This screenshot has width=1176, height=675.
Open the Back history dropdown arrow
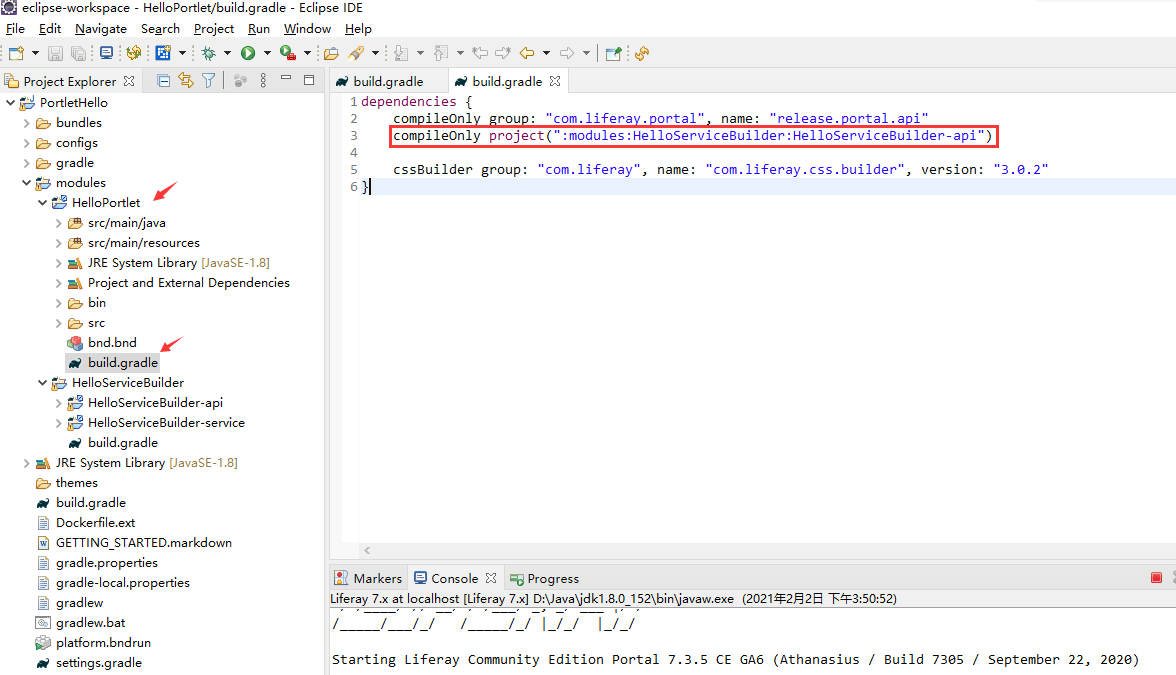(x=546, y=53)
